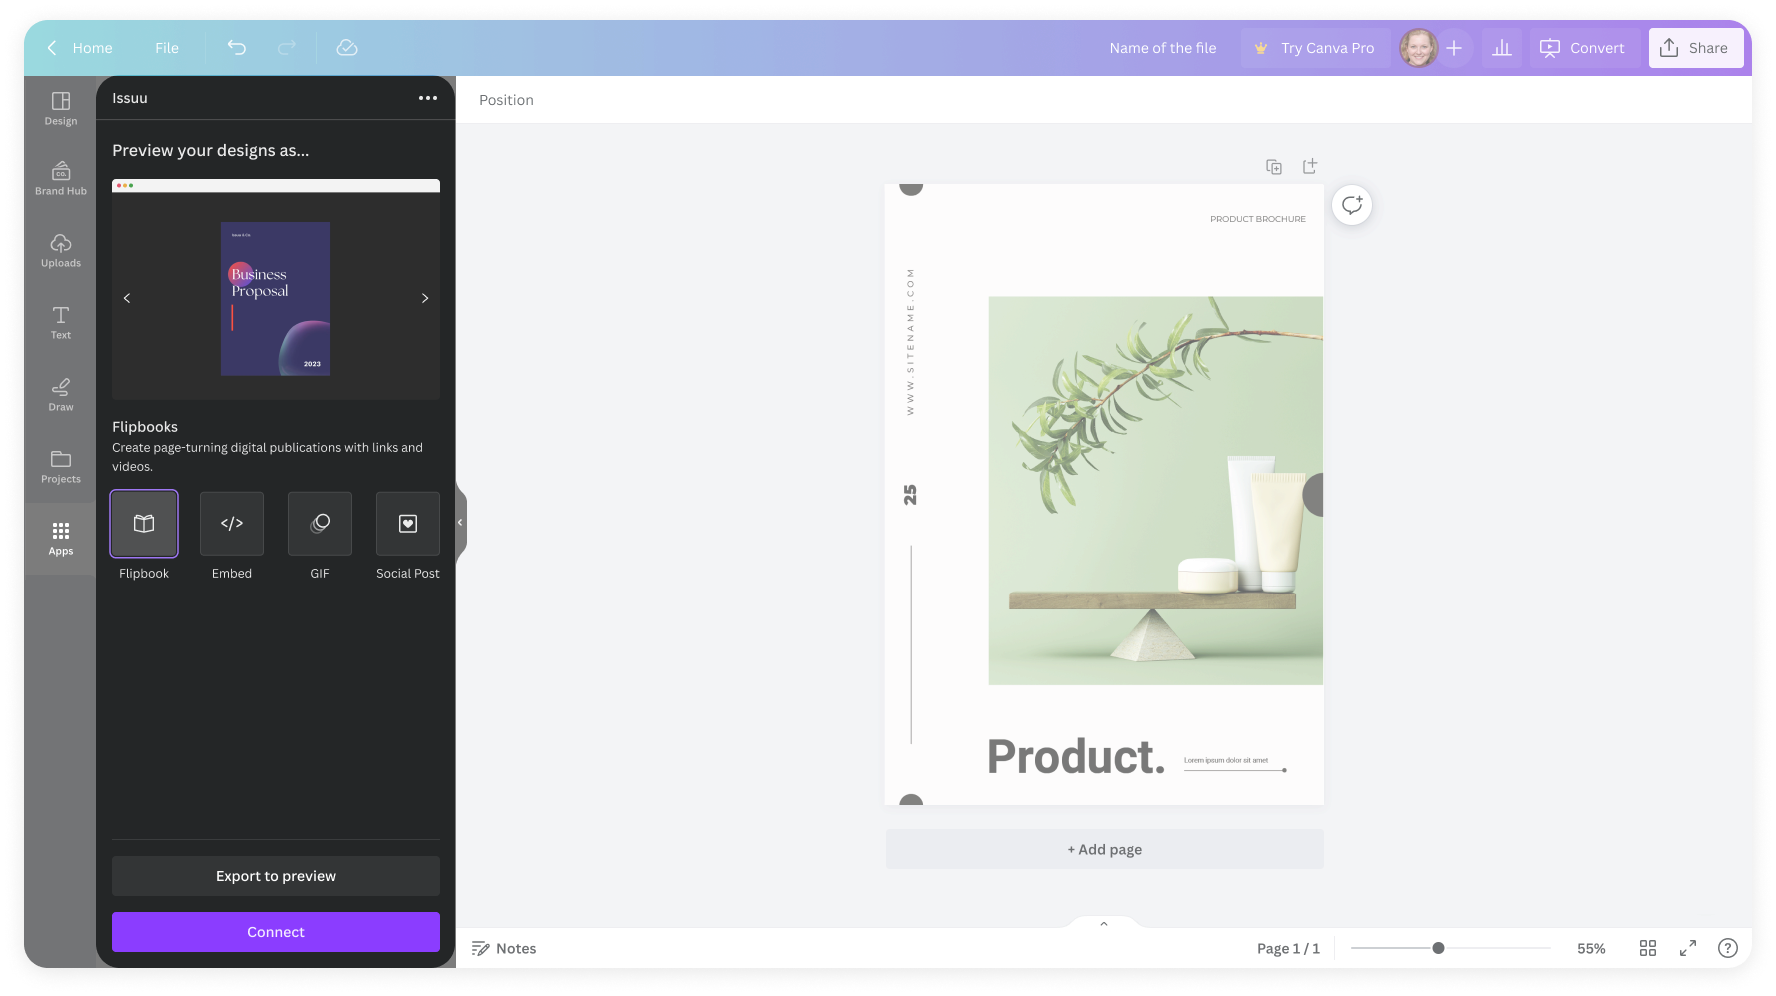Image resolution: width=1776 pixels, height=996 pixels.
Task: Select the product photo on canvas
Action: (1155, 490)
